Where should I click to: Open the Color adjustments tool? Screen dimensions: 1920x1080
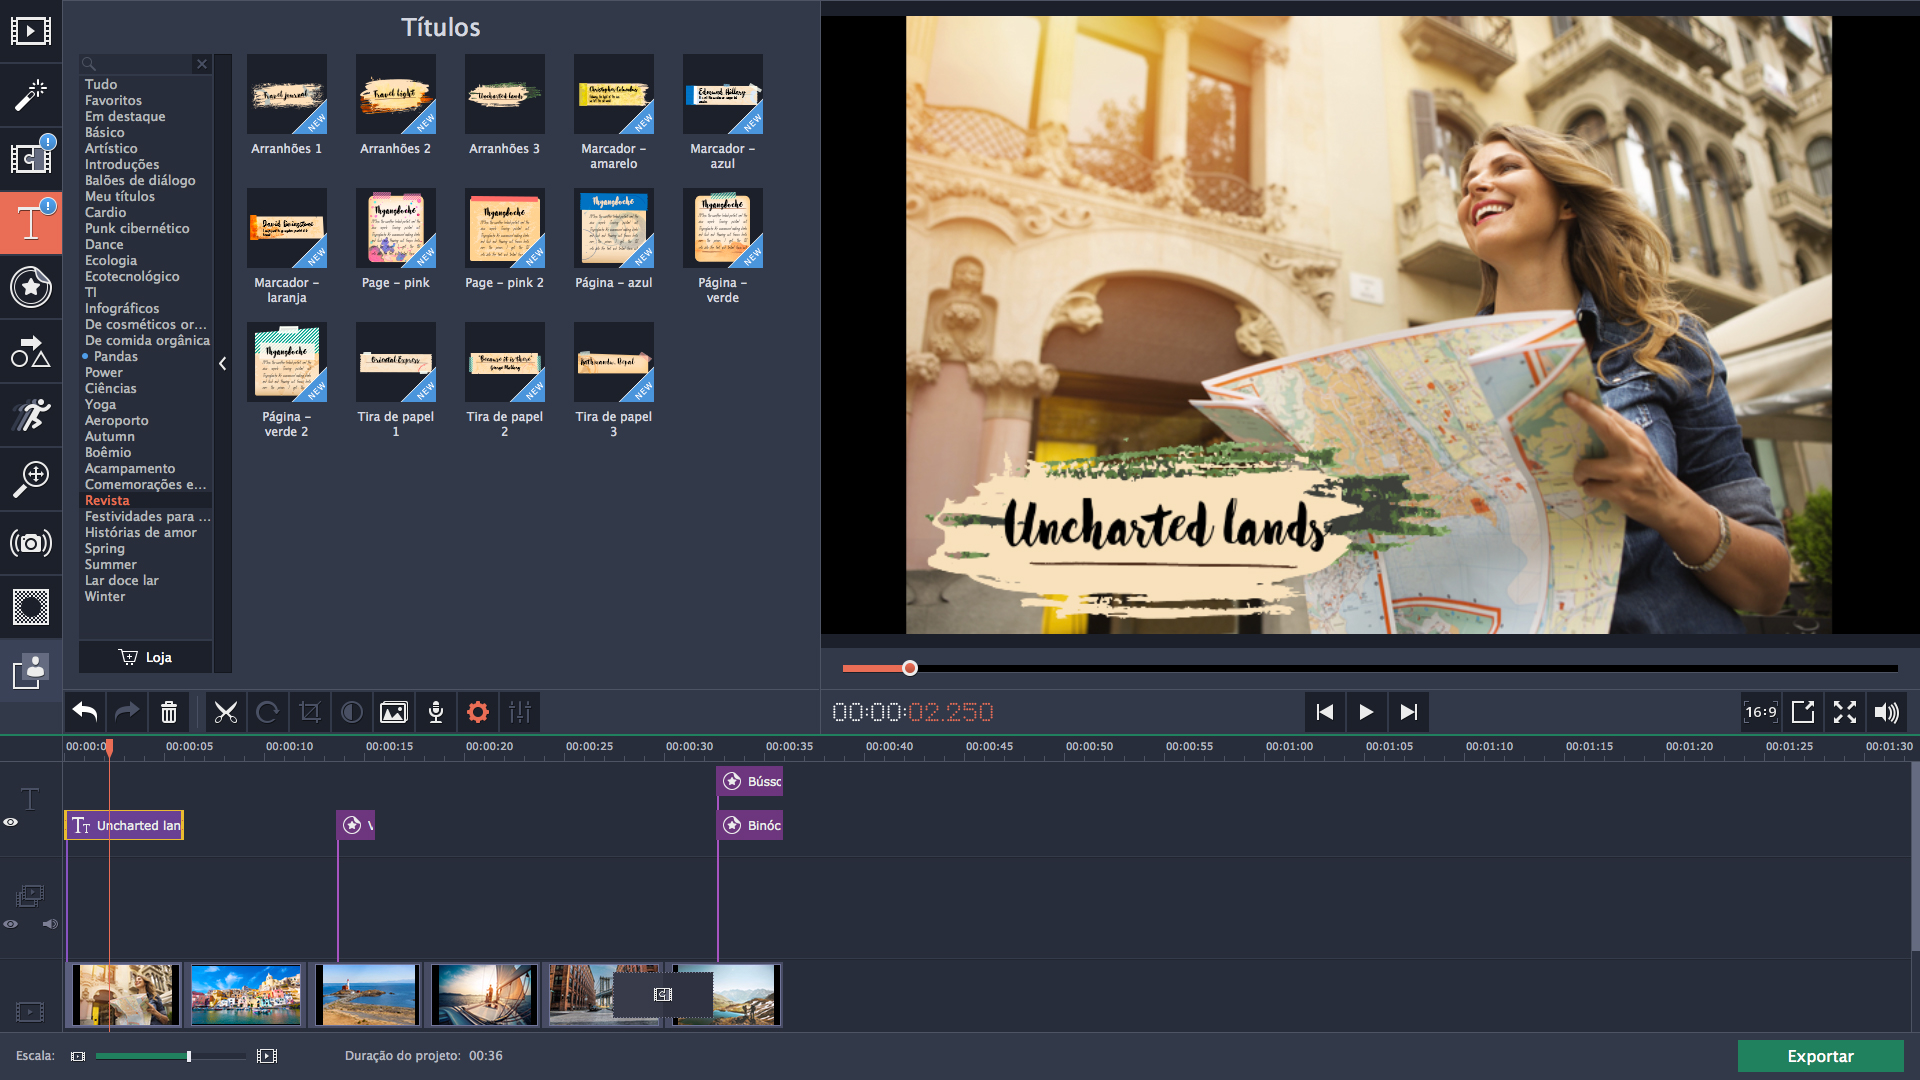click(x=352, y=712)
